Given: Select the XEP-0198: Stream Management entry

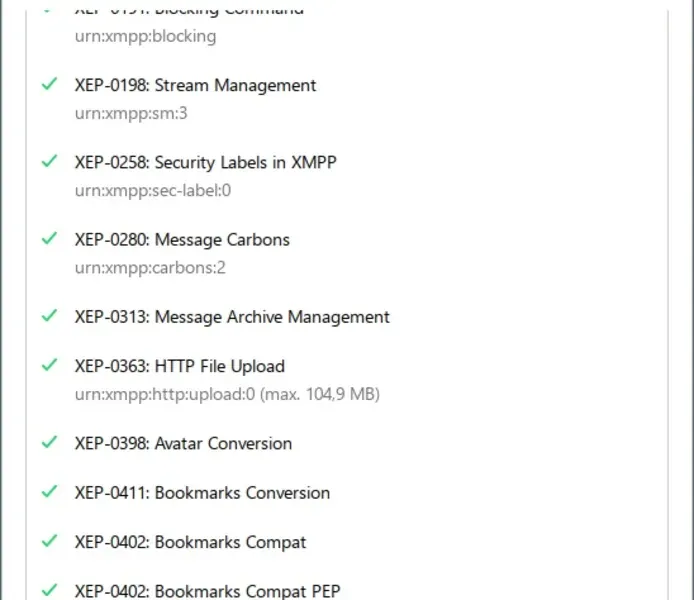Looking at the screenshot, I should point(195,86).
